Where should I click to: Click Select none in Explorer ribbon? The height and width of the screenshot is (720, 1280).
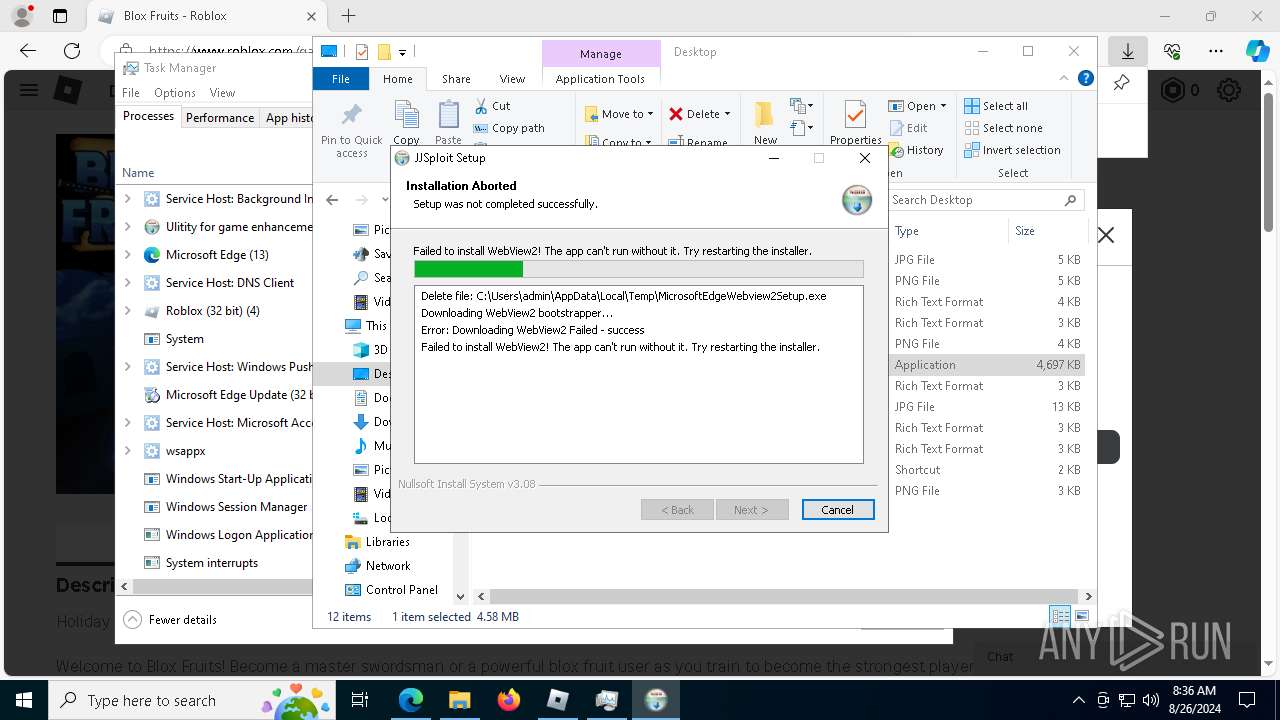1003,128
